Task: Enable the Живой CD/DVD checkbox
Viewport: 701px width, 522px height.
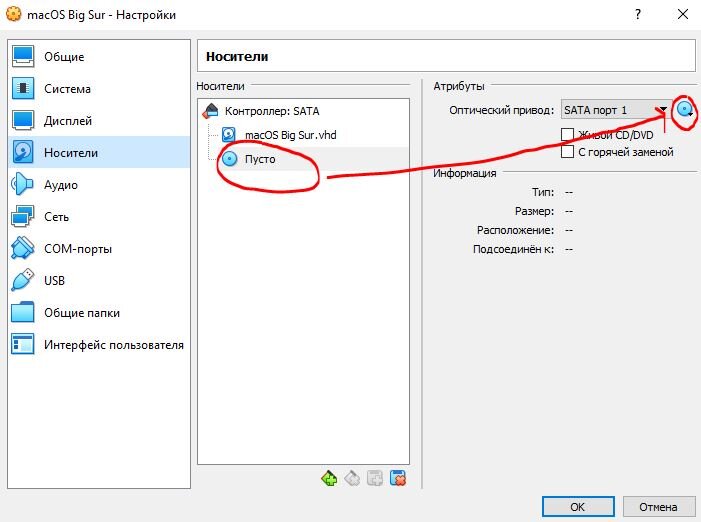Action: coord(567,135)
